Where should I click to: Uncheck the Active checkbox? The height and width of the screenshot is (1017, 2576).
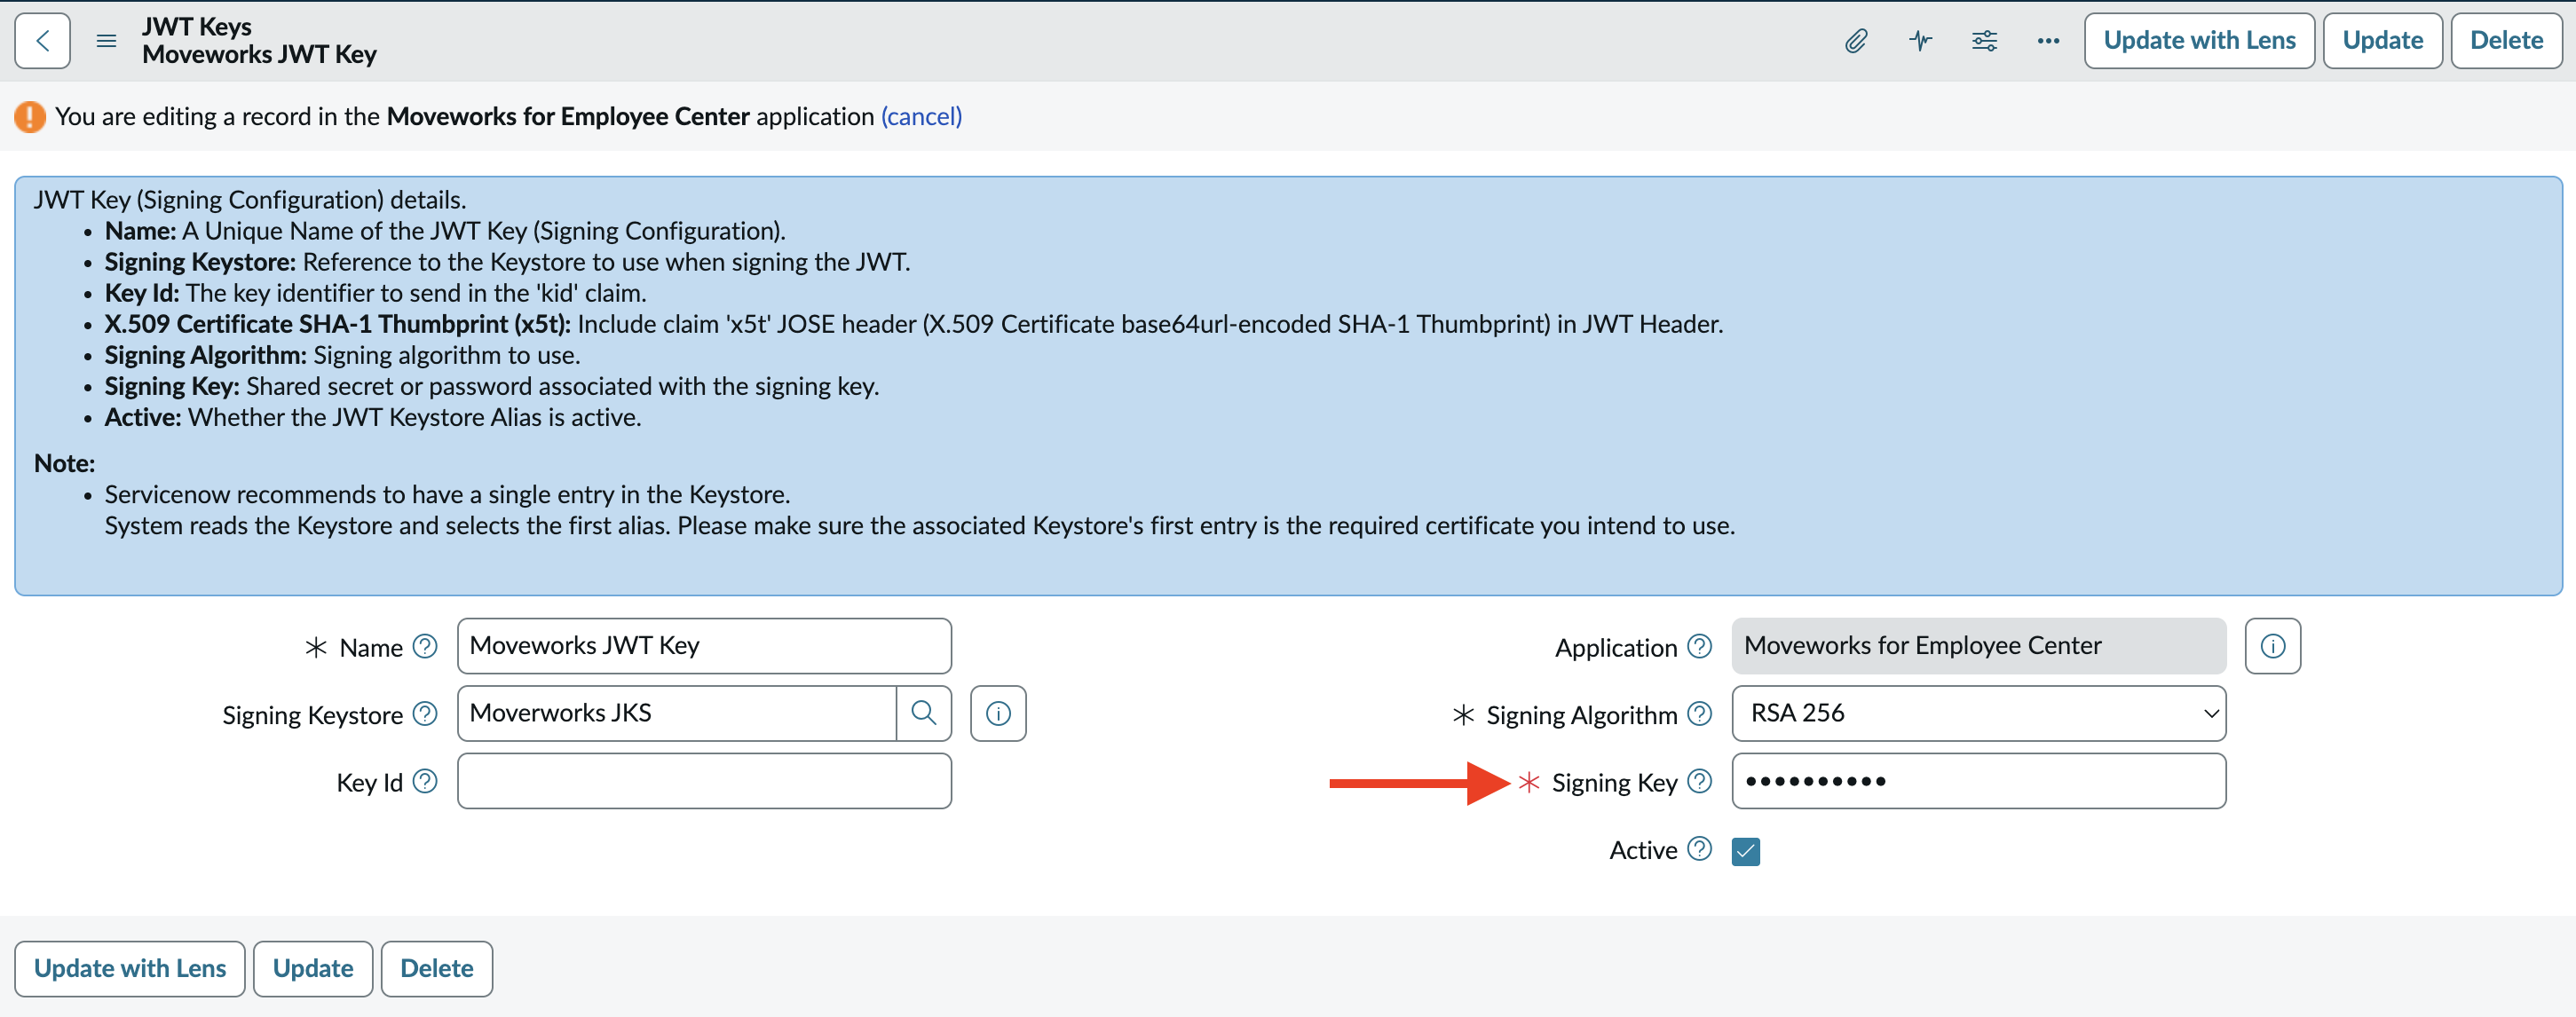pos(1746,851)
